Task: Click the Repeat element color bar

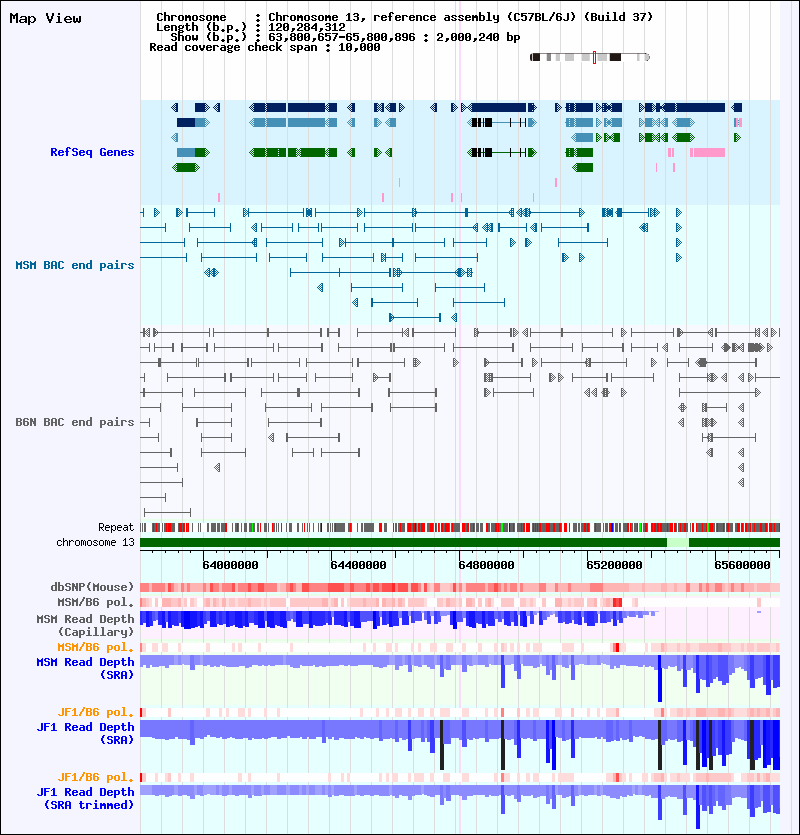Action: (460, 528)
